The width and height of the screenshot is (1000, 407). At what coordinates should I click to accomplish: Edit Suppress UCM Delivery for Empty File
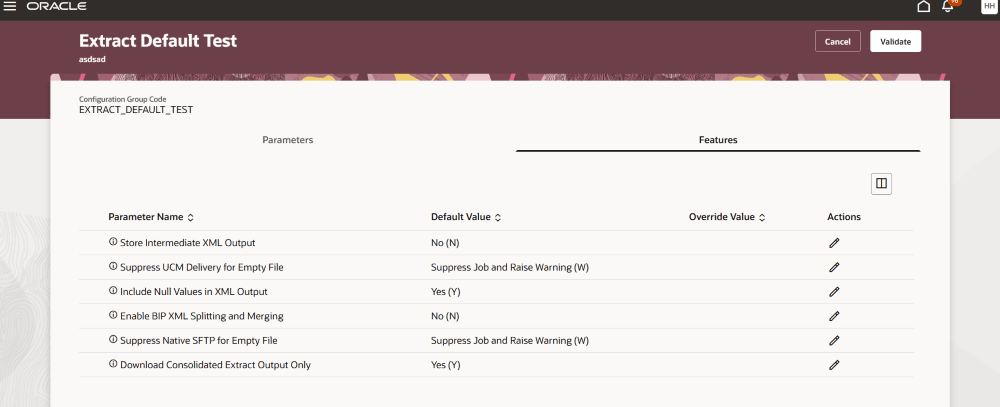pyautogui.click(x=834, y=267)
